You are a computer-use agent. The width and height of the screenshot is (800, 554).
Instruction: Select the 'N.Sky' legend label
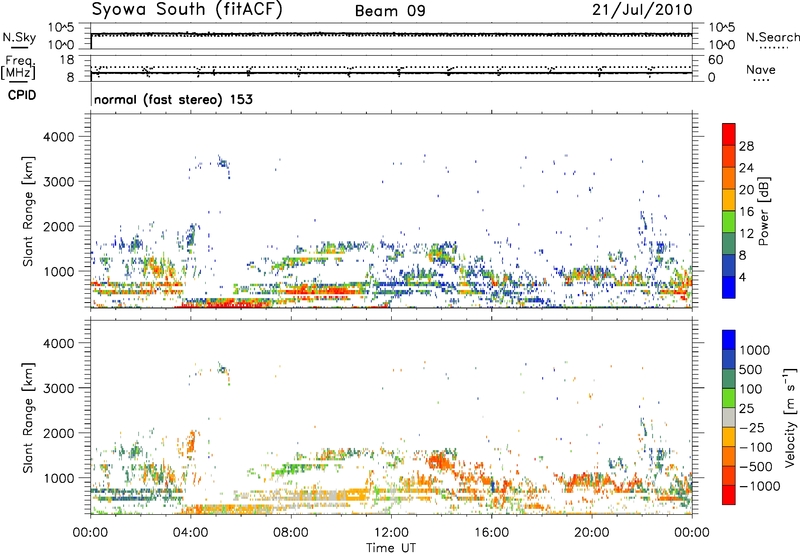click(x=19, y=37)
